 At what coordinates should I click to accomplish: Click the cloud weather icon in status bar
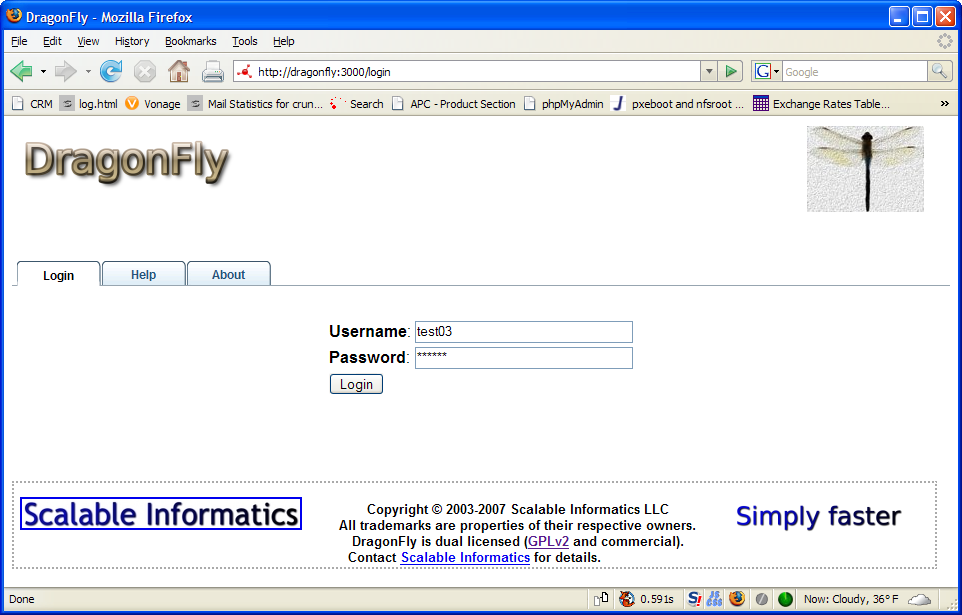tap(919, 599)
